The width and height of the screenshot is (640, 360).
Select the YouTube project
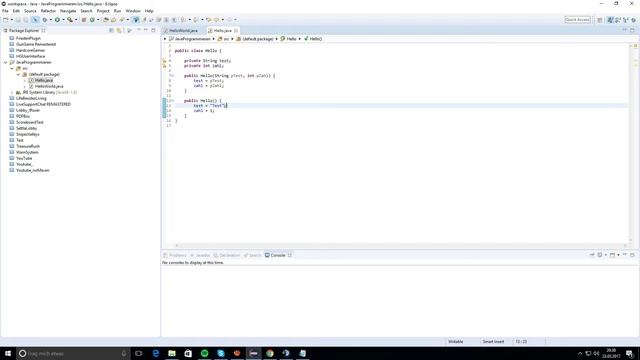pos(24,158)
